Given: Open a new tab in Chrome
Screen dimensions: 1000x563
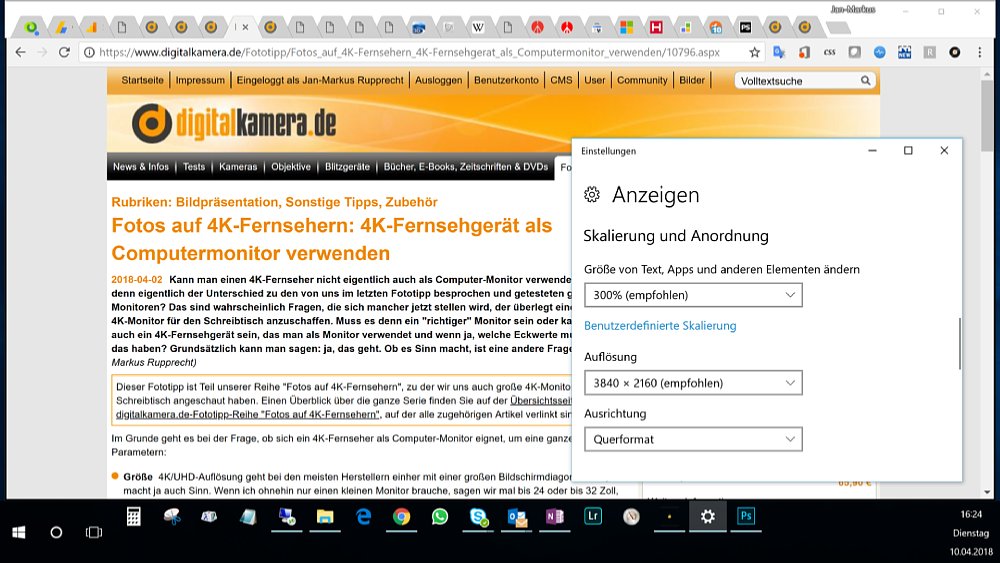Looking at the screenshot, I should [x=837, y=27].
